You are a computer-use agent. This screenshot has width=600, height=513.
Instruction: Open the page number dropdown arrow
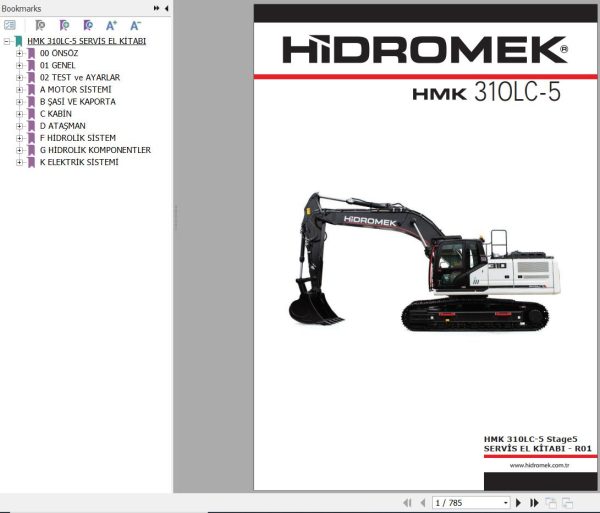pos(506,503)
